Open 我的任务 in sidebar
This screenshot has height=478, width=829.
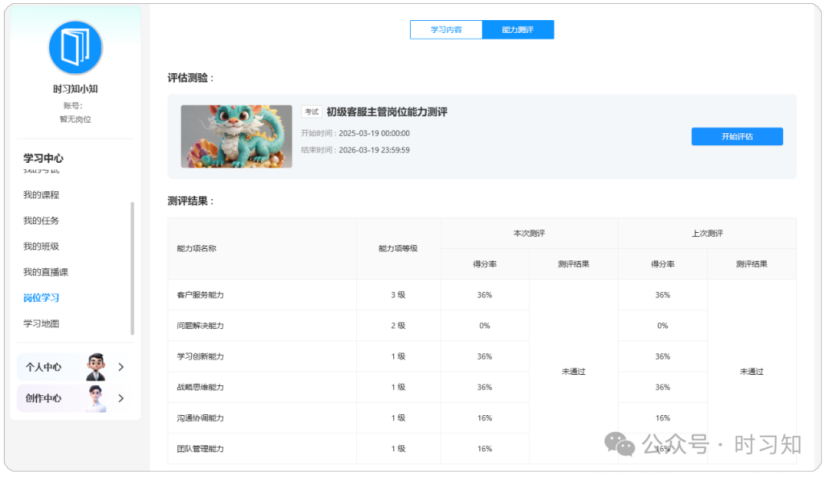coord(41,220)
